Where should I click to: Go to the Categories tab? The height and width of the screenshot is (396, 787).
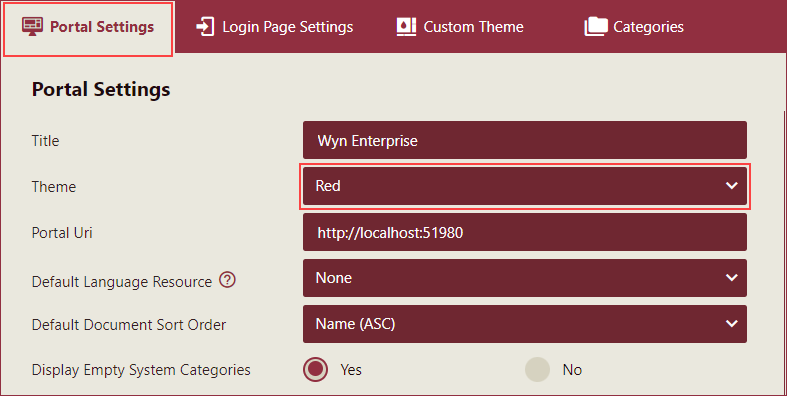click(x=634, y=27)
